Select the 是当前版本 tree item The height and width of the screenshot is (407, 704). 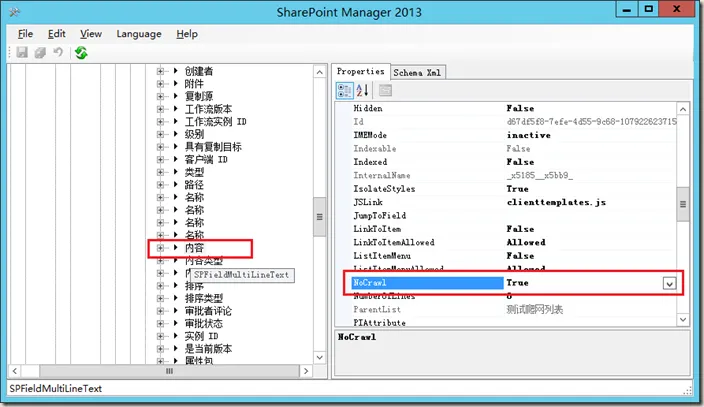[x=208, y=349]
